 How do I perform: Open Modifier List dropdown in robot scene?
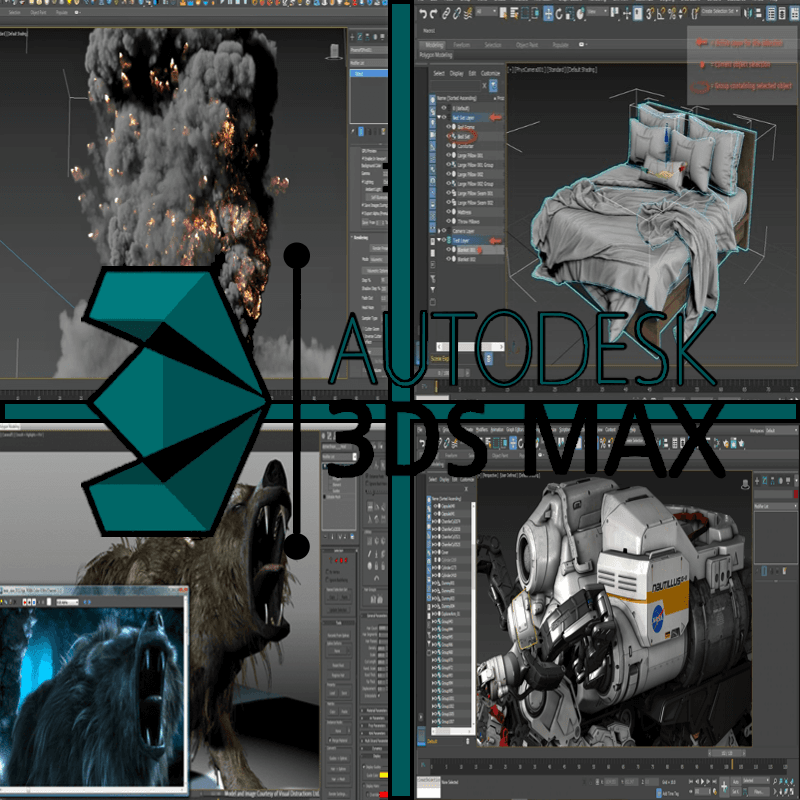(776, 506)
